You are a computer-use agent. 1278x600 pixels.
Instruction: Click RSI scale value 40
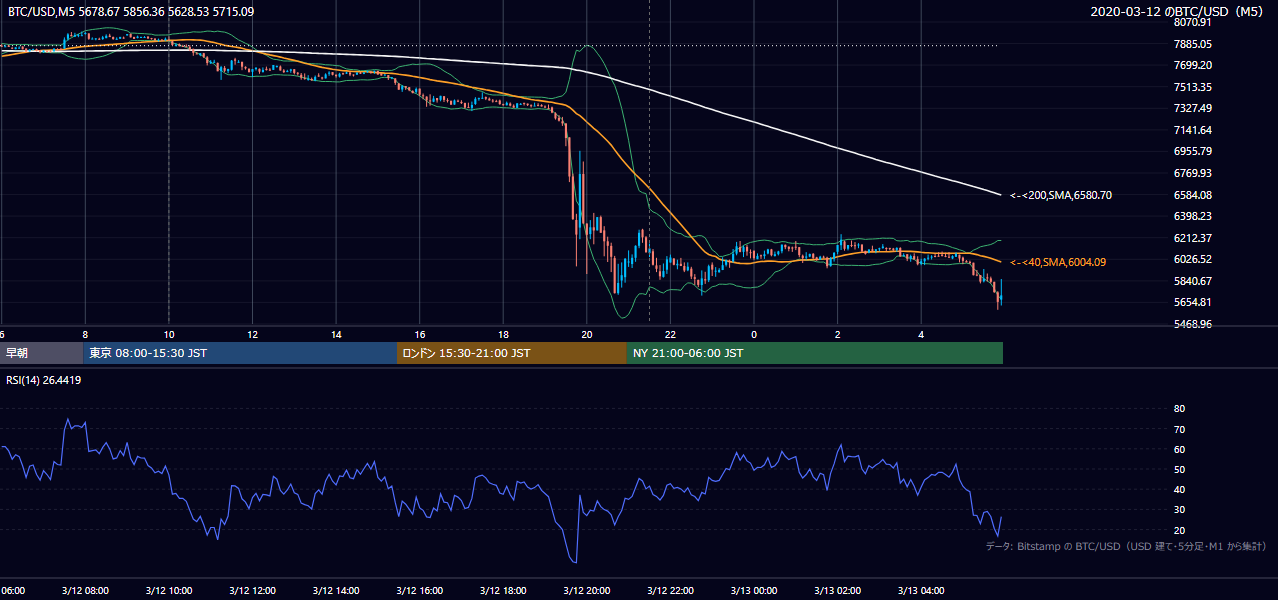point(1179,490)
